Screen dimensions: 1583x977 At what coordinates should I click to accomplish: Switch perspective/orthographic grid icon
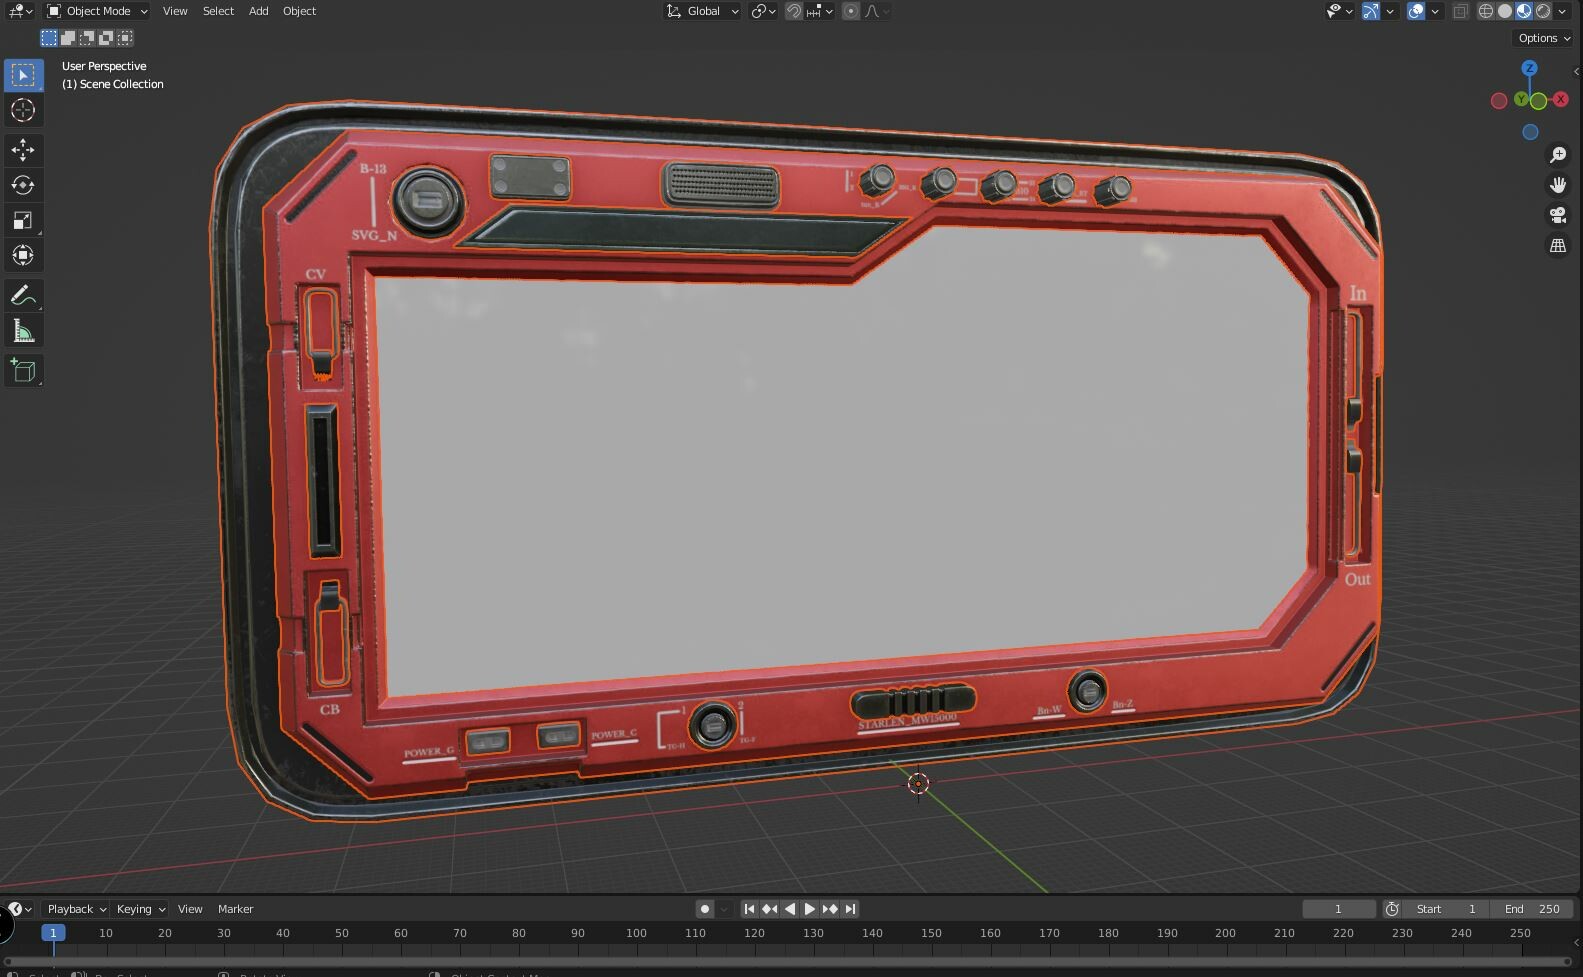(1558, 245)
